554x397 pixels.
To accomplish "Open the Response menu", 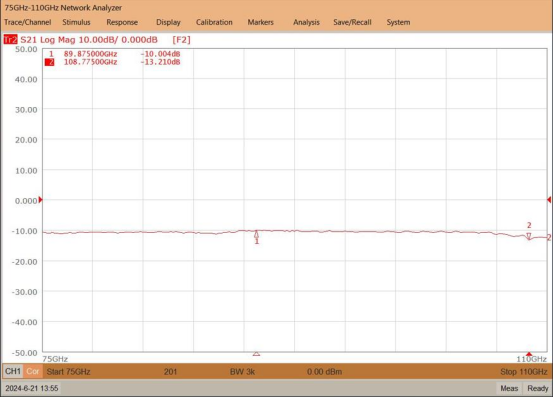I will click(x=122, y=22).
